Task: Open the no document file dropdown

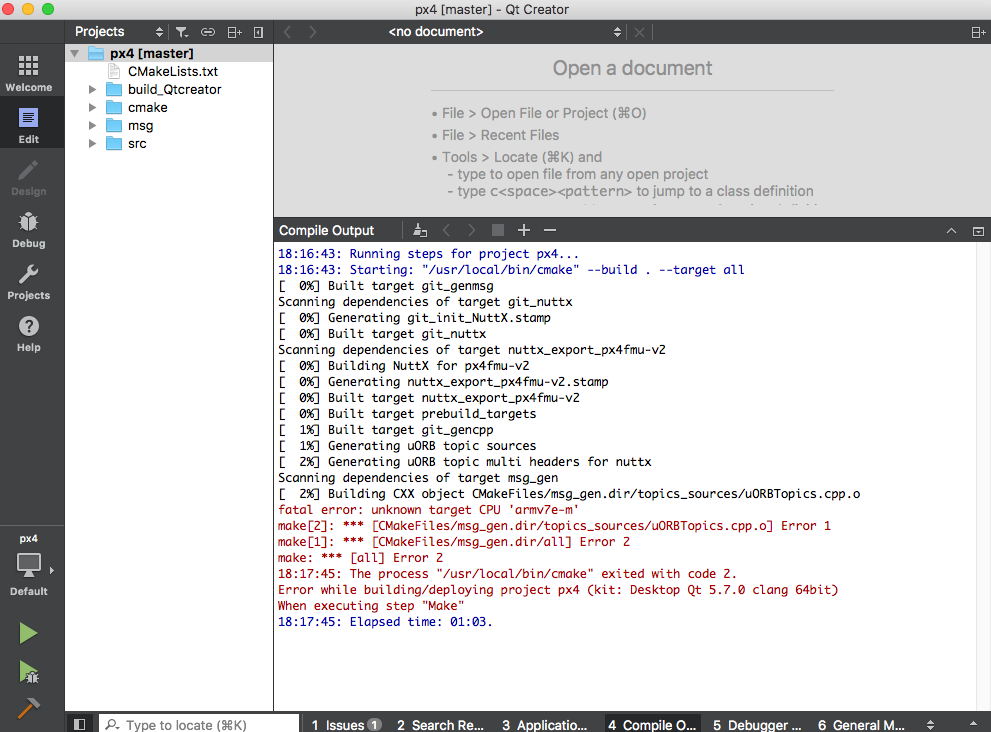Action: point(505,32)
